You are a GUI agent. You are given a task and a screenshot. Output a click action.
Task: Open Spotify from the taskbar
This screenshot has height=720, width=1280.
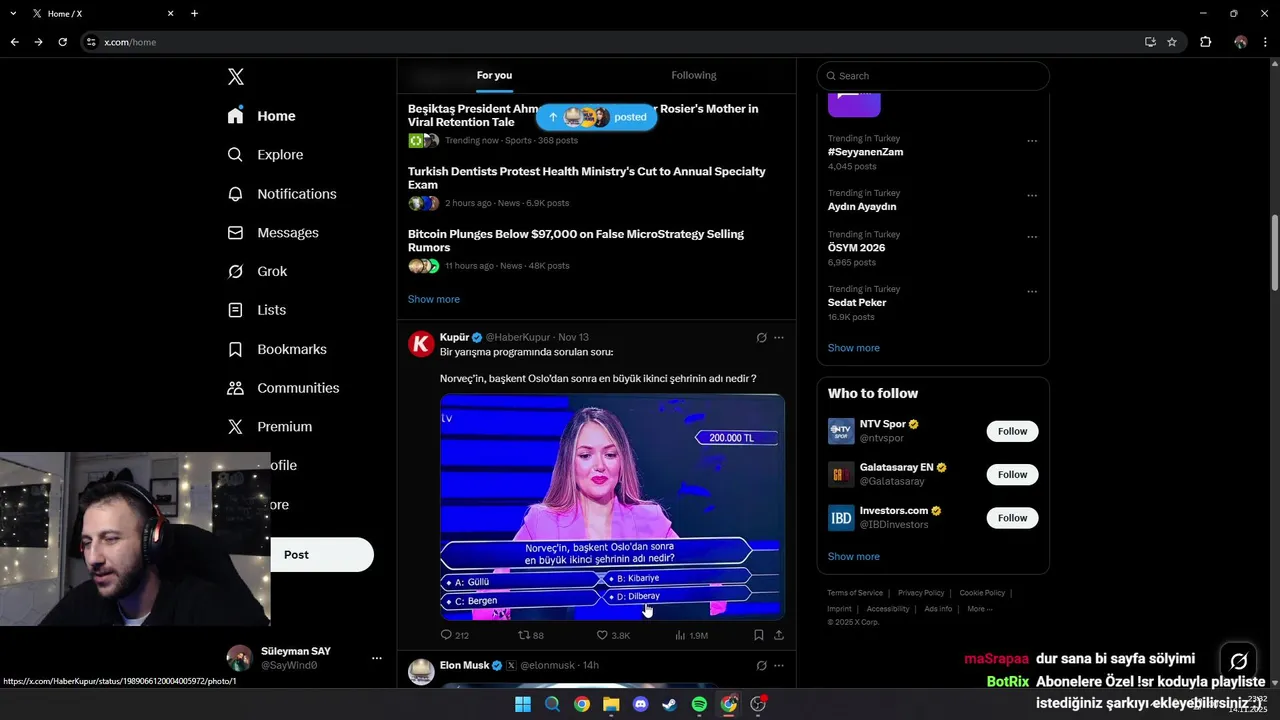tap(699, 704)
